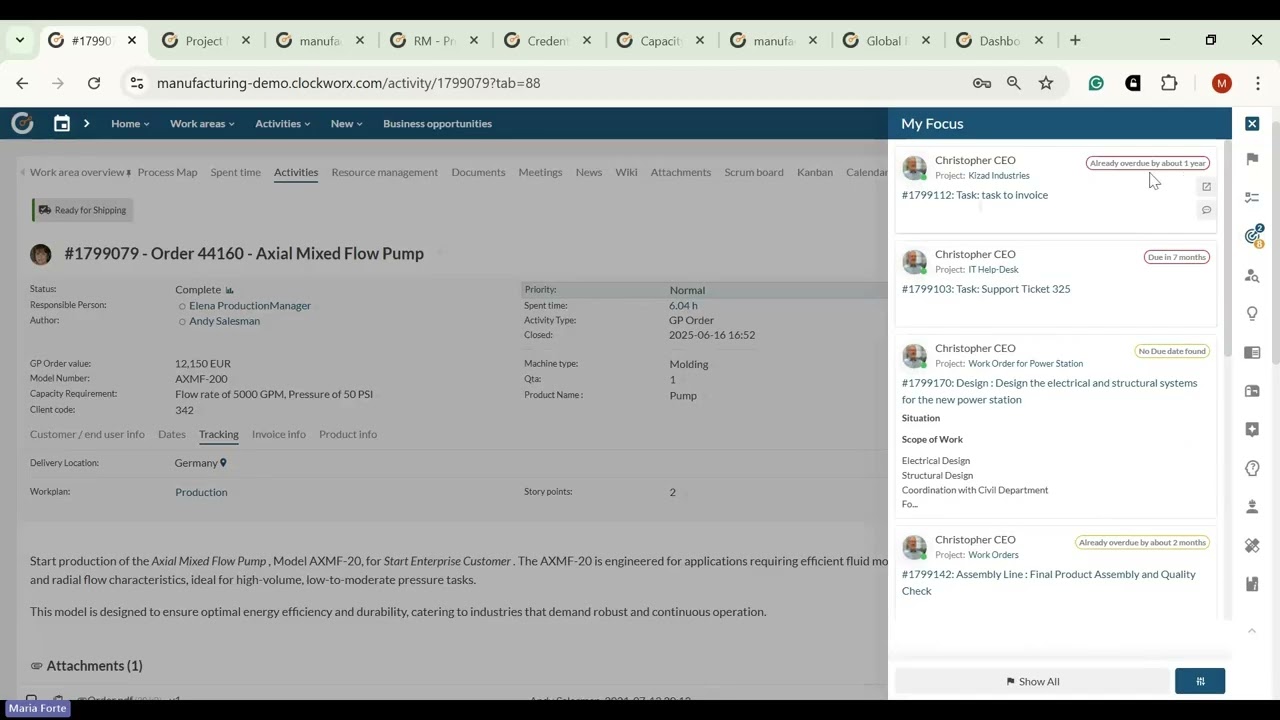Click the Clockworx logo icon
Viewport: 1280px width, 720px height.
click(x=22, y=123)
